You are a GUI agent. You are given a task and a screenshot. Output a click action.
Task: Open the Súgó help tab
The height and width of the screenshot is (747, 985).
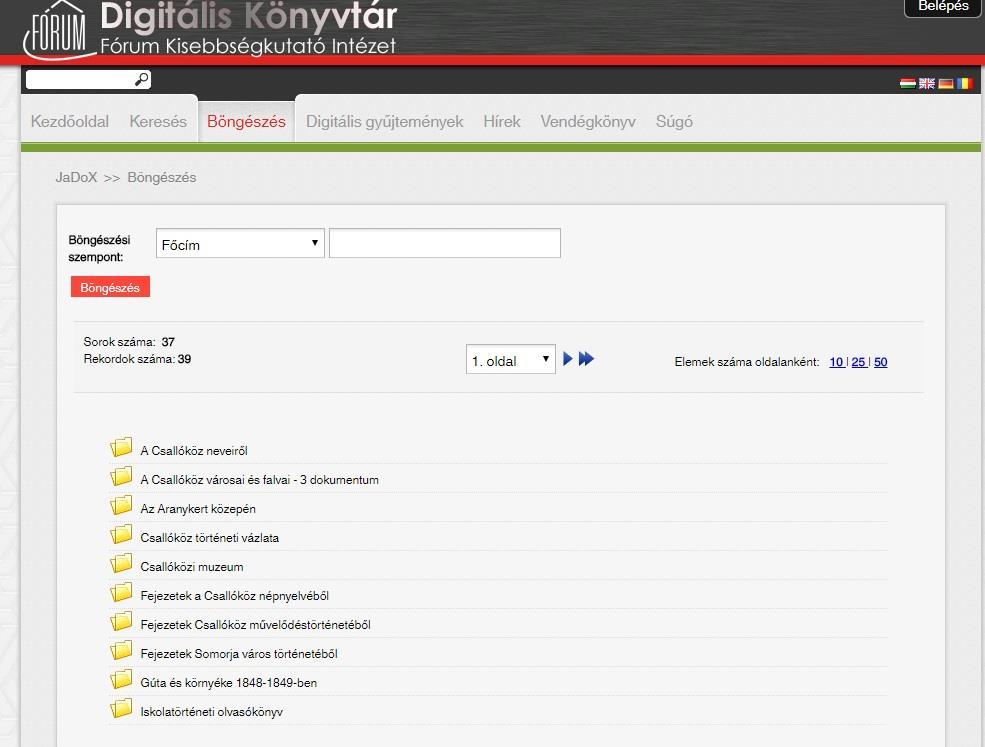tap(674, 121)
